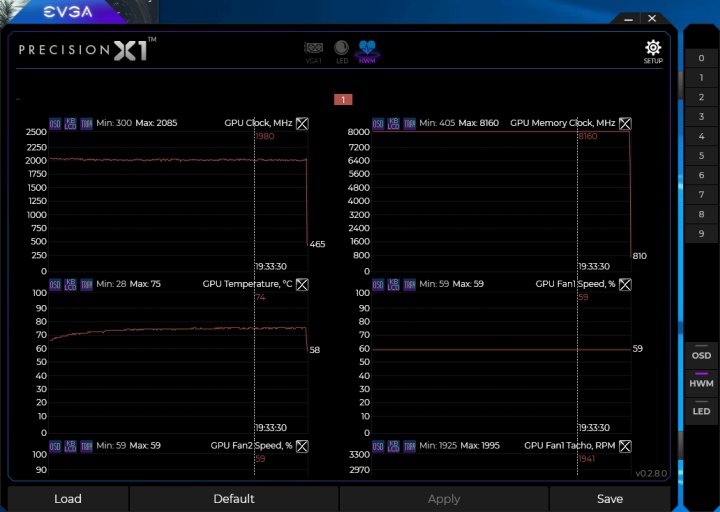The image size is (720, 512).
Task: Click the v0.2.8.0 version label
Action: [x=651, y=473]
